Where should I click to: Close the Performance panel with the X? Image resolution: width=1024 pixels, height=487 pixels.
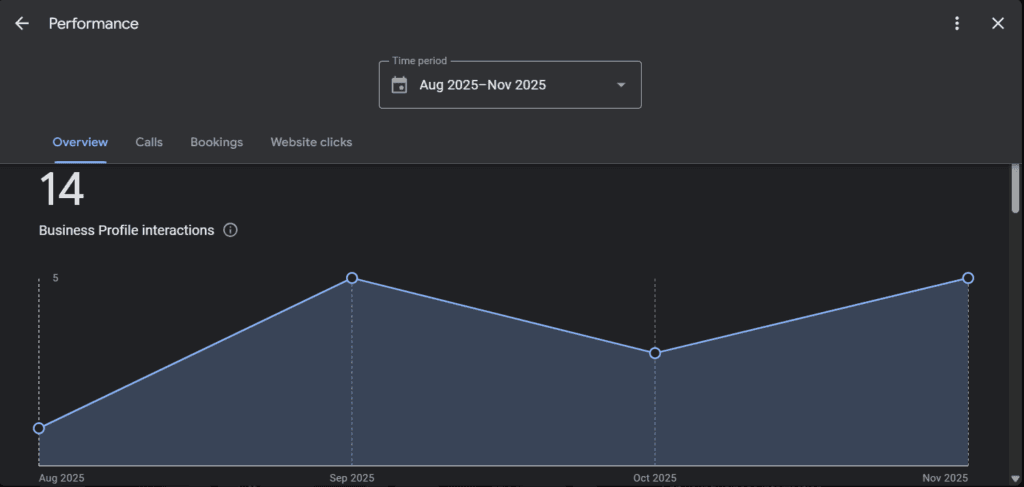pyautogui.click(x=997, y=24)
